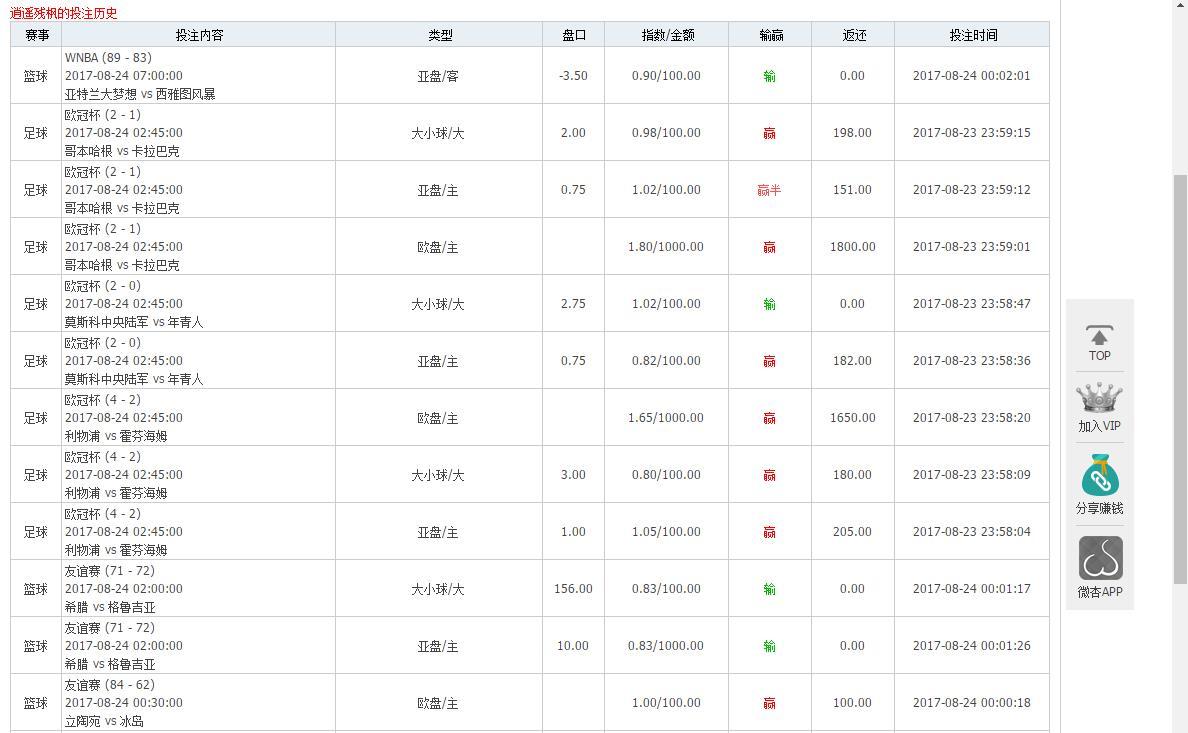The width and height of the screenshot is (1188, 733).
Task: Click the 亚盘/客 type cell
Action: tap(438, 76)
